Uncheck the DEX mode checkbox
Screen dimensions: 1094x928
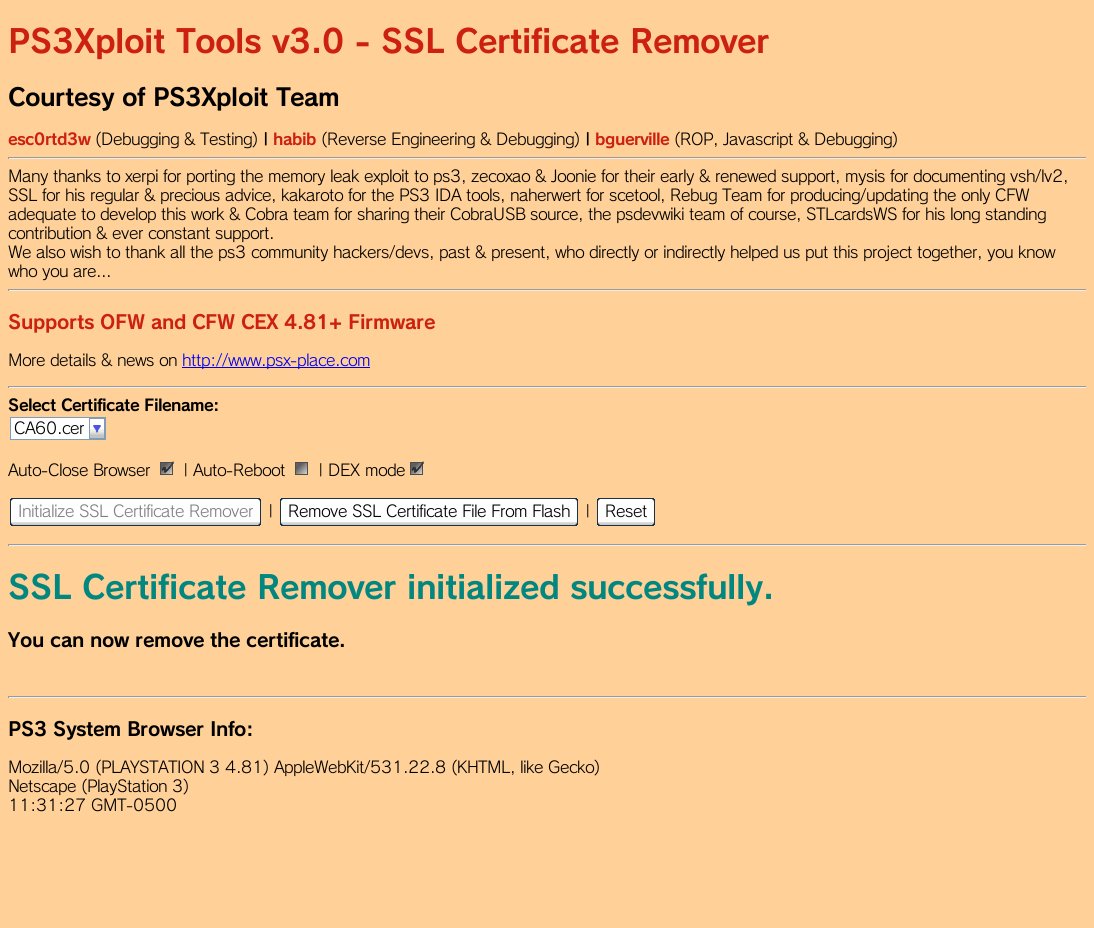coord(417,469)
